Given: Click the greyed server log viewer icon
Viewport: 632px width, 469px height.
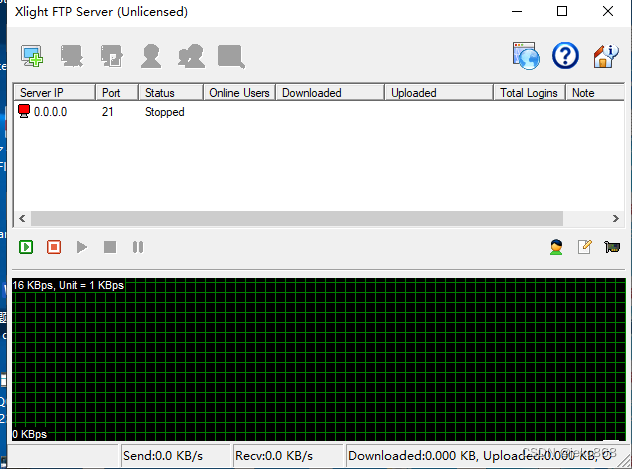Looking at the screenshot, I should point(231,56).
